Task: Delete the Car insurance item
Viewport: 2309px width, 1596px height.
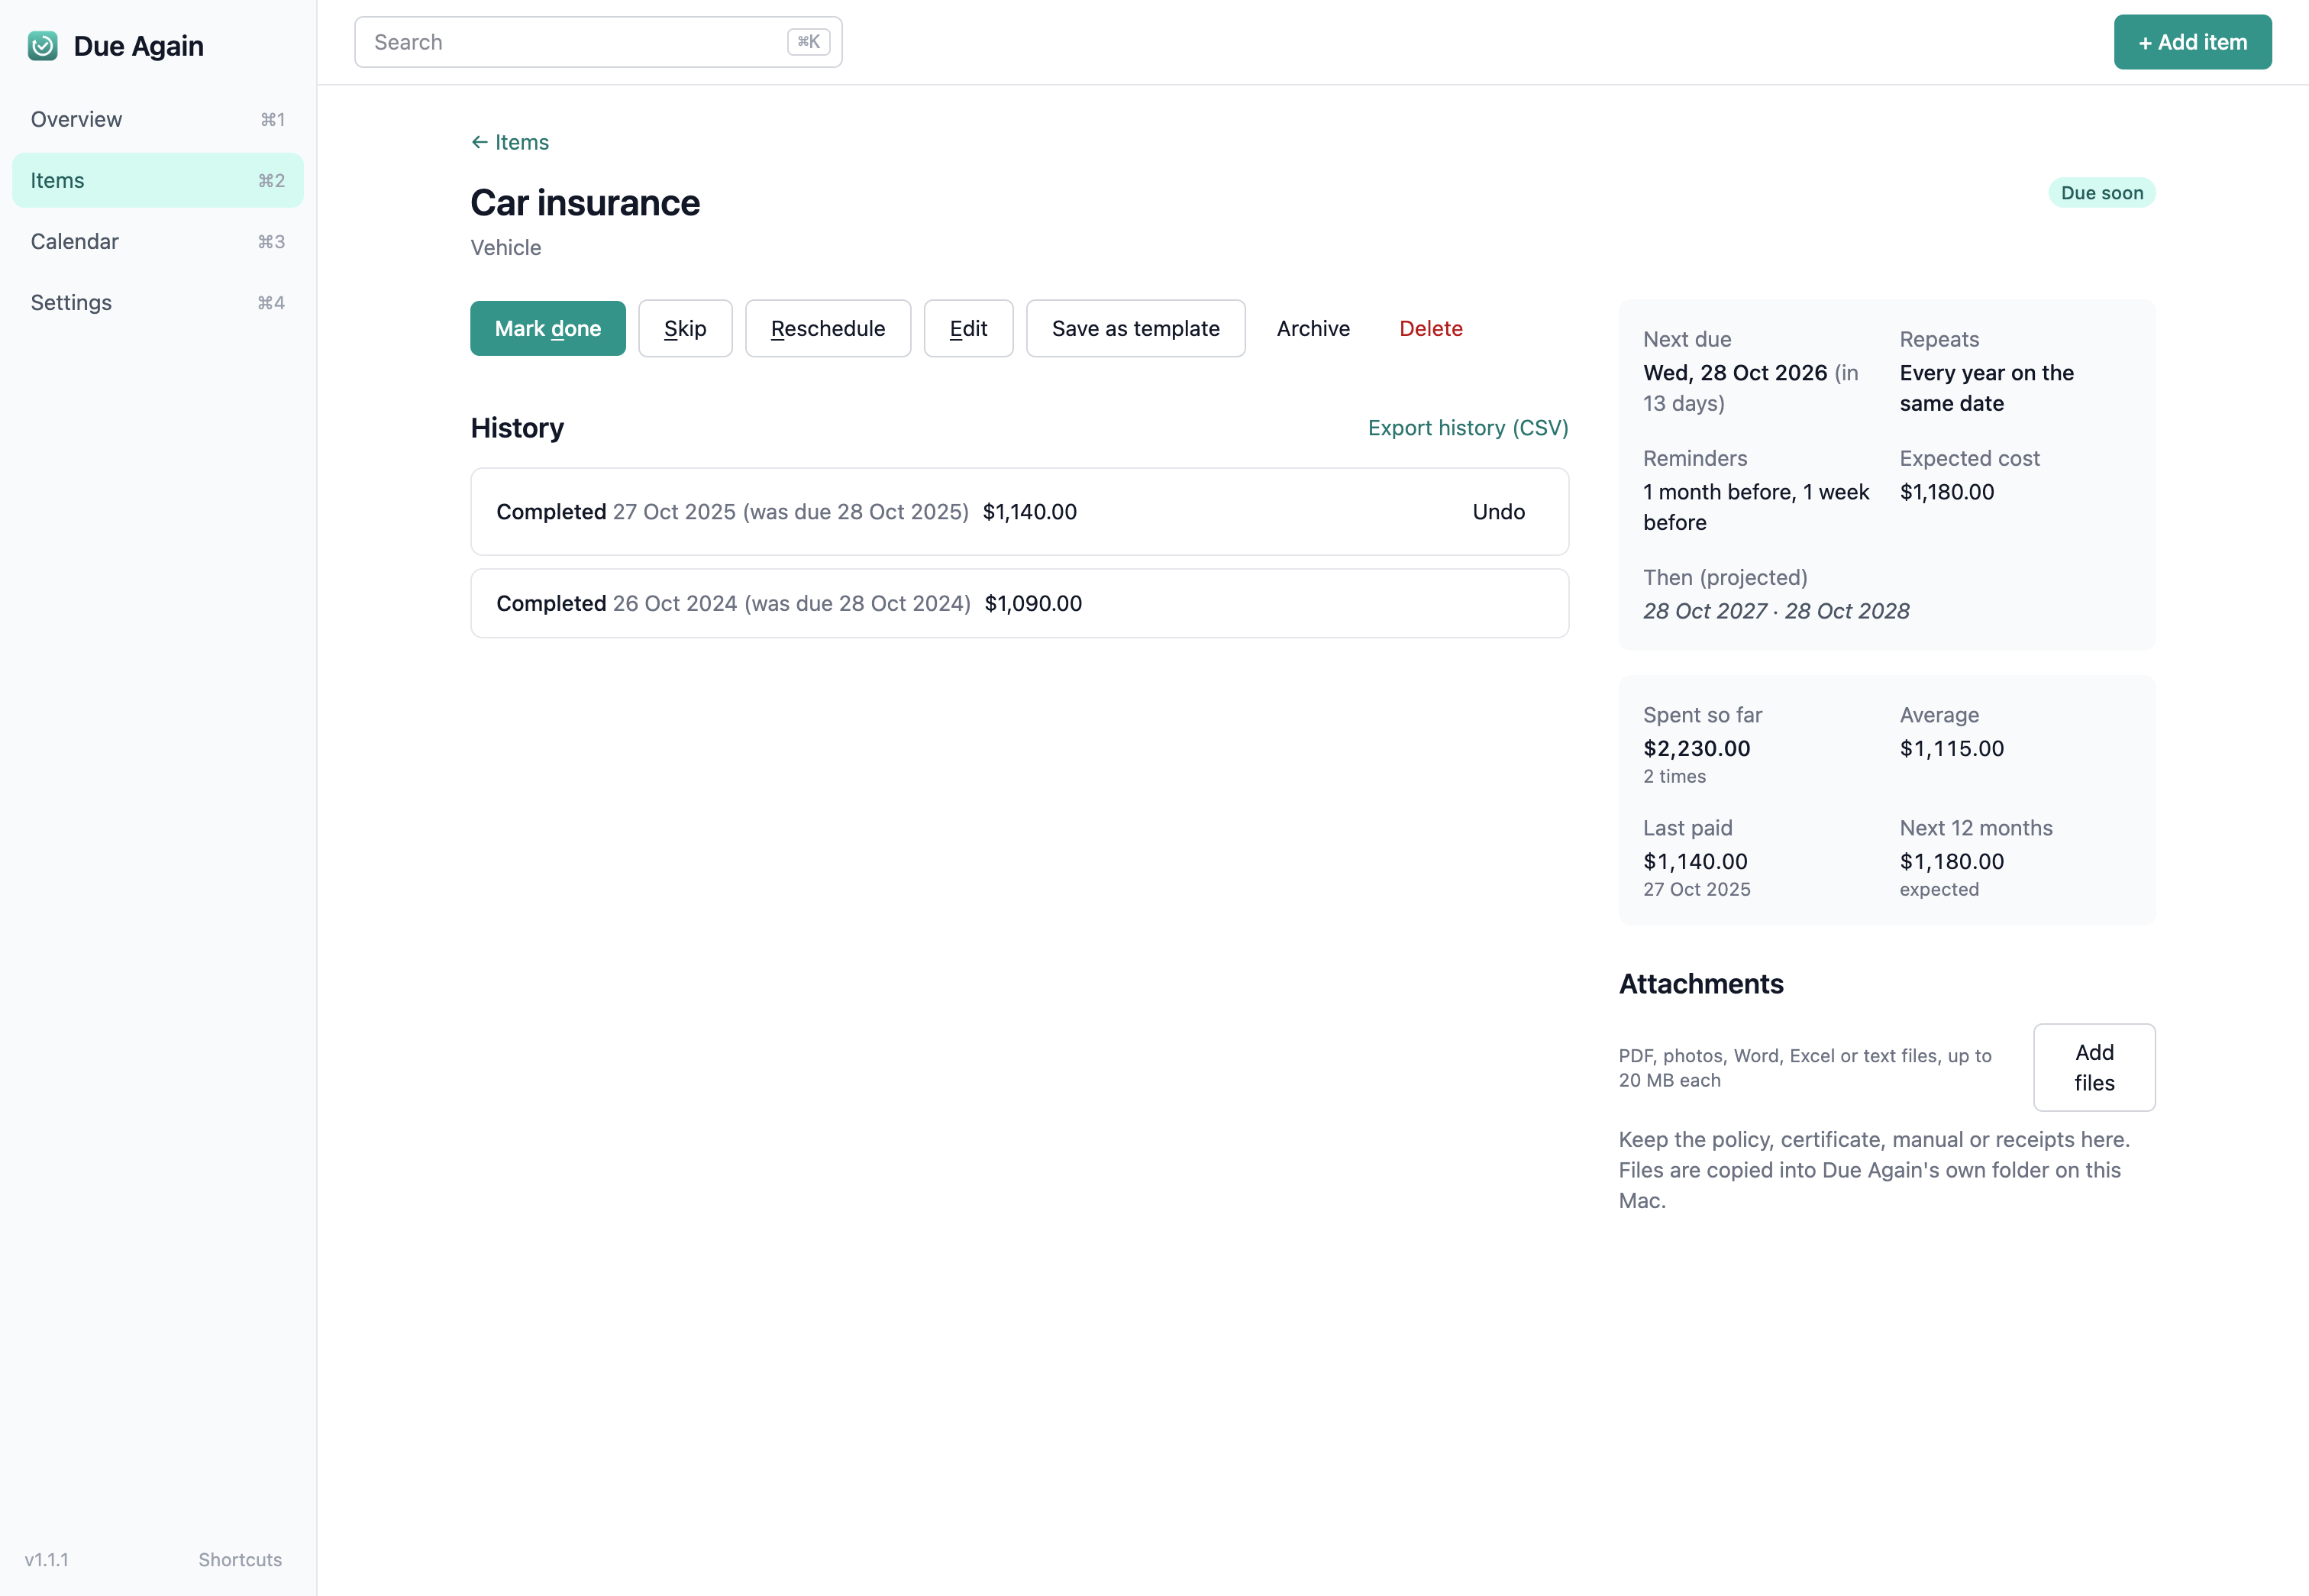Action: 1431,328
